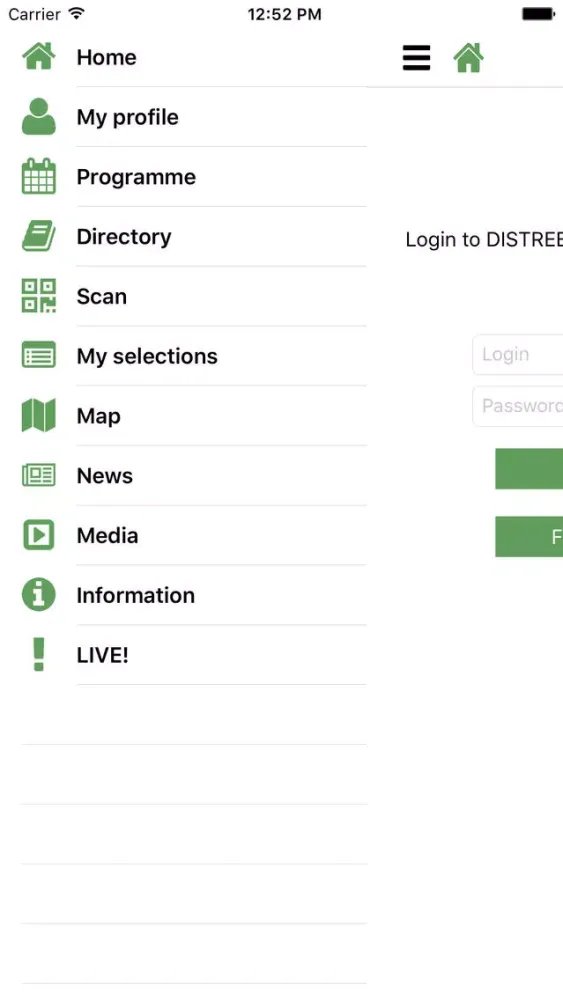Open the book icon for Directory
This screenshot has width=563, height=1000.
pos(38,236)
